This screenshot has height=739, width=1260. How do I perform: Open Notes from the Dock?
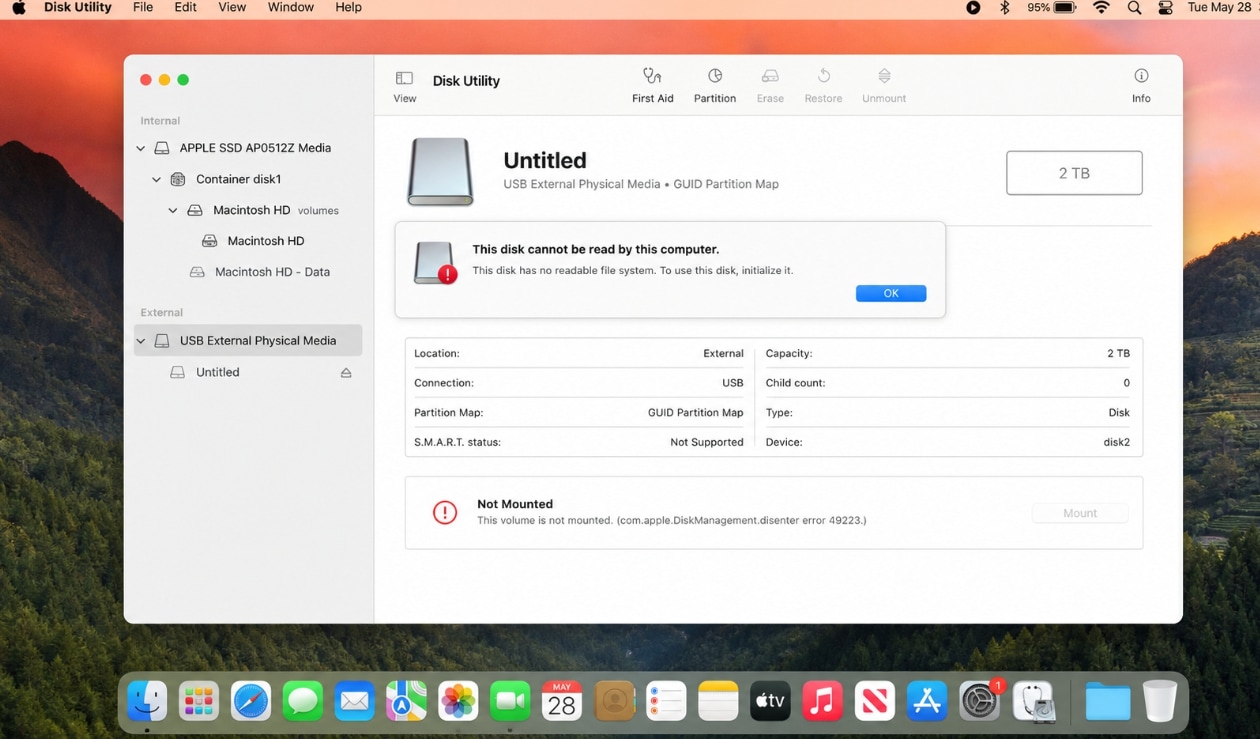tap(718, 701)
